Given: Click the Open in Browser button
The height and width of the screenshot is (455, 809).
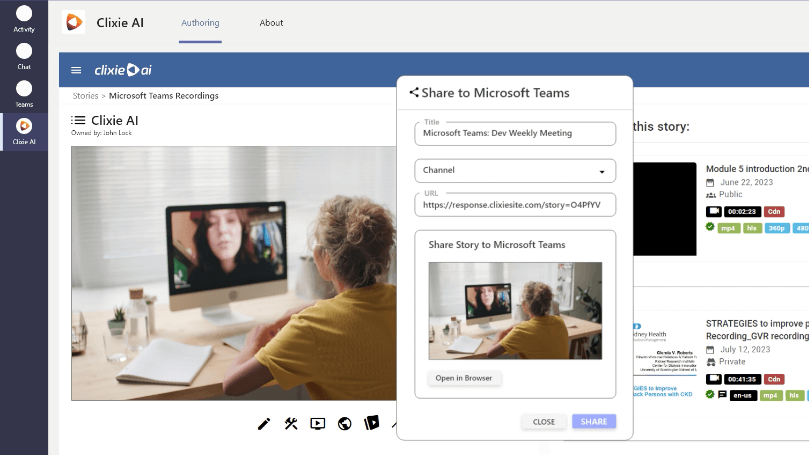Looking at the screenshot, I should 464,378.
